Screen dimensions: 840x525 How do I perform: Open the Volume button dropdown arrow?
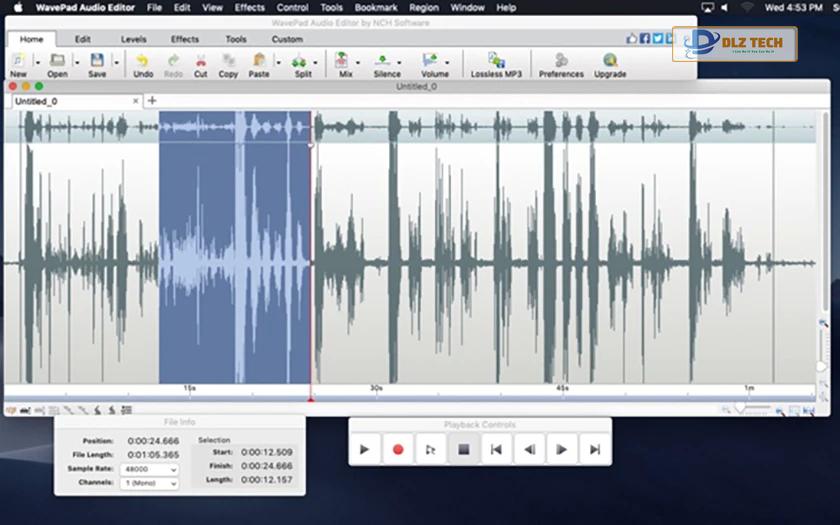pos(447,62)
